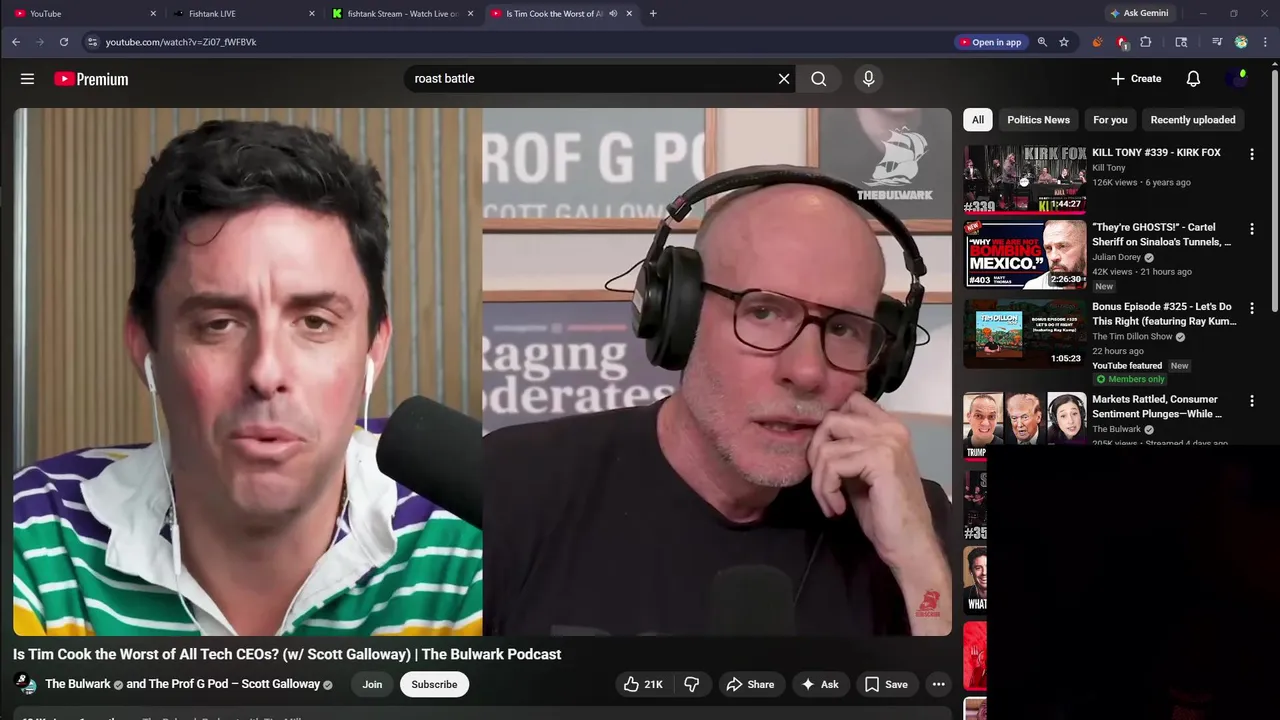Viewport: 1280px width, 720px height.
Task: Open a new browser tab
Action: [653, 14]
